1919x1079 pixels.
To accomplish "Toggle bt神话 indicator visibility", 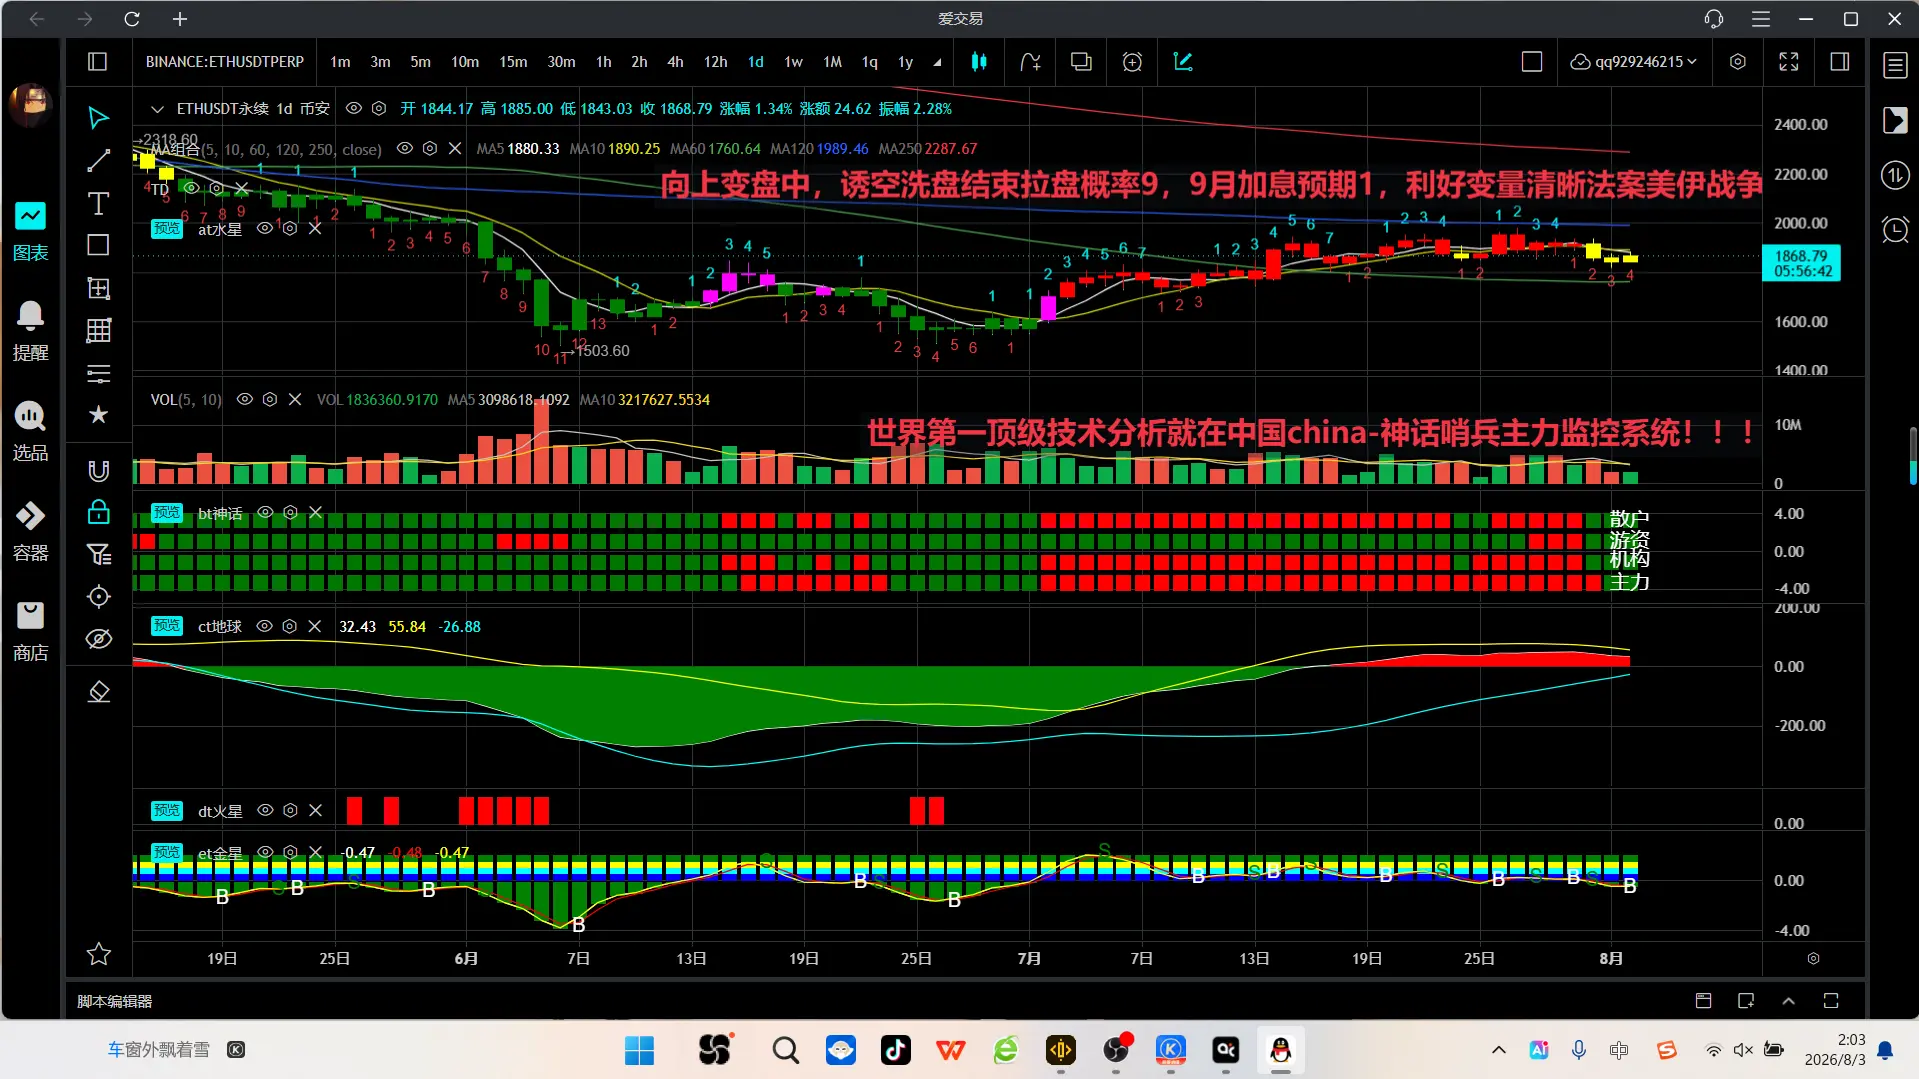I will (x=265, y=512).
